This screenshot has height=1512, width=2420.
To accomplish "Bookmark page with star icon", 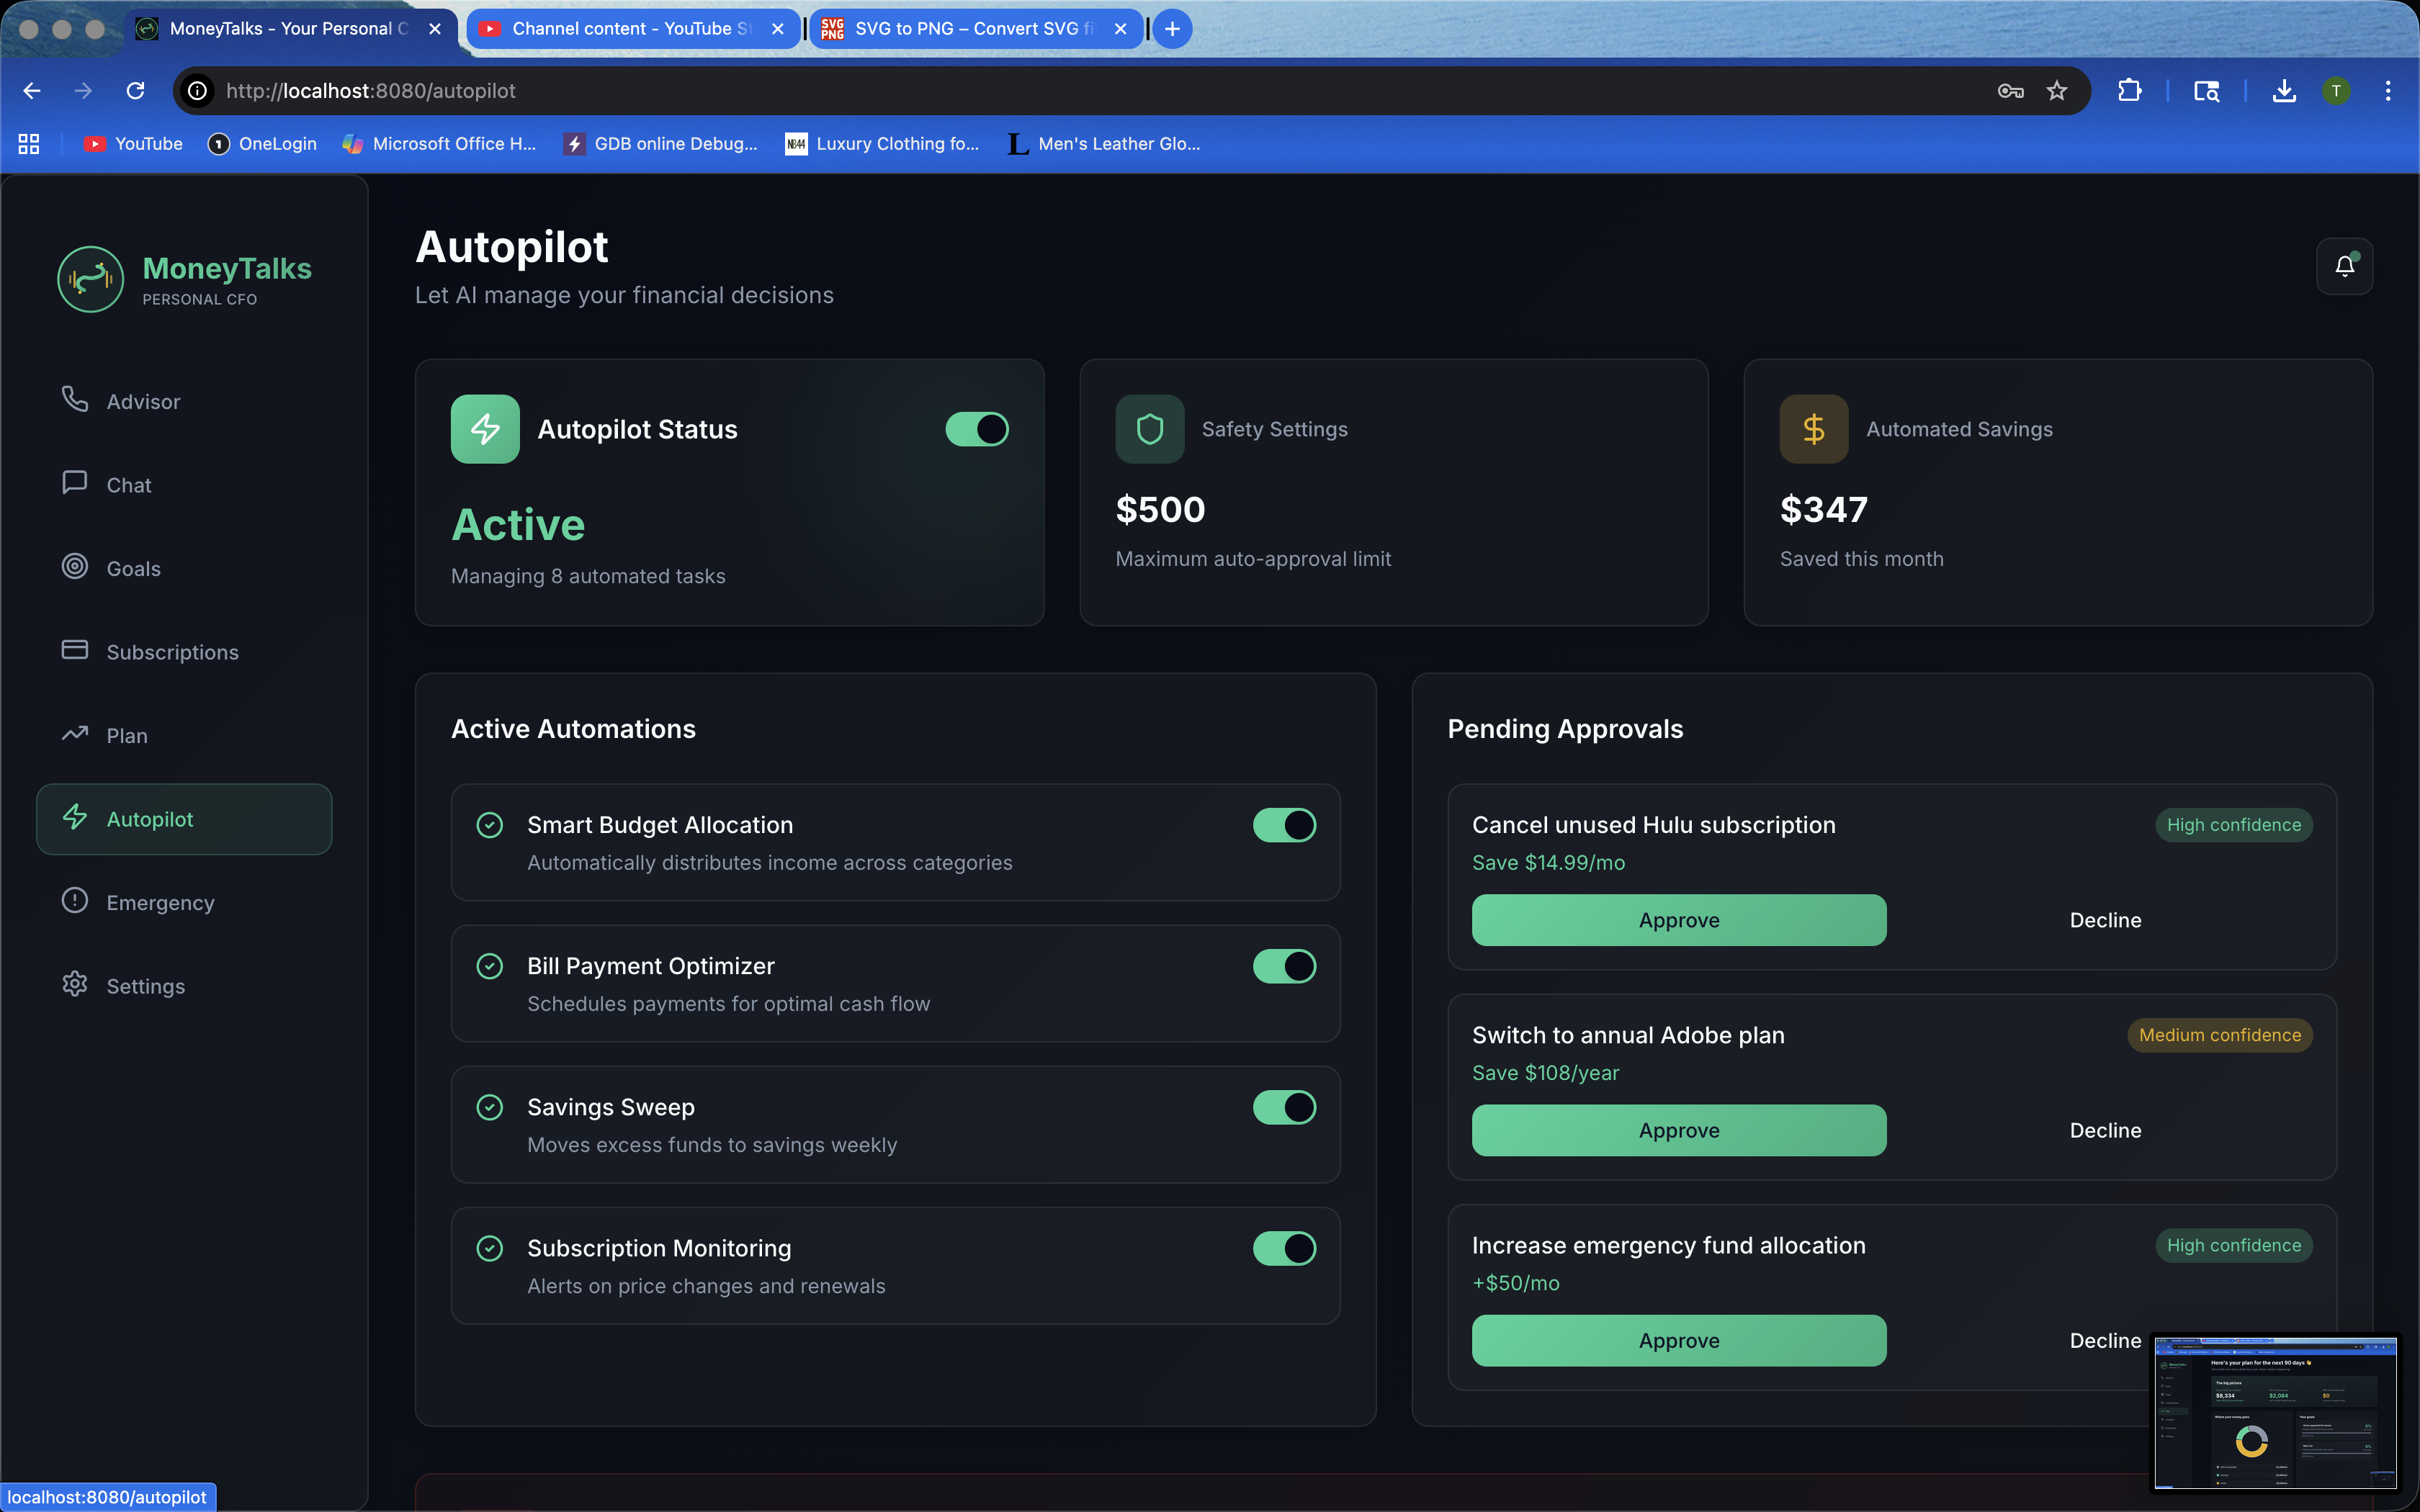I will coord(2056,91).
